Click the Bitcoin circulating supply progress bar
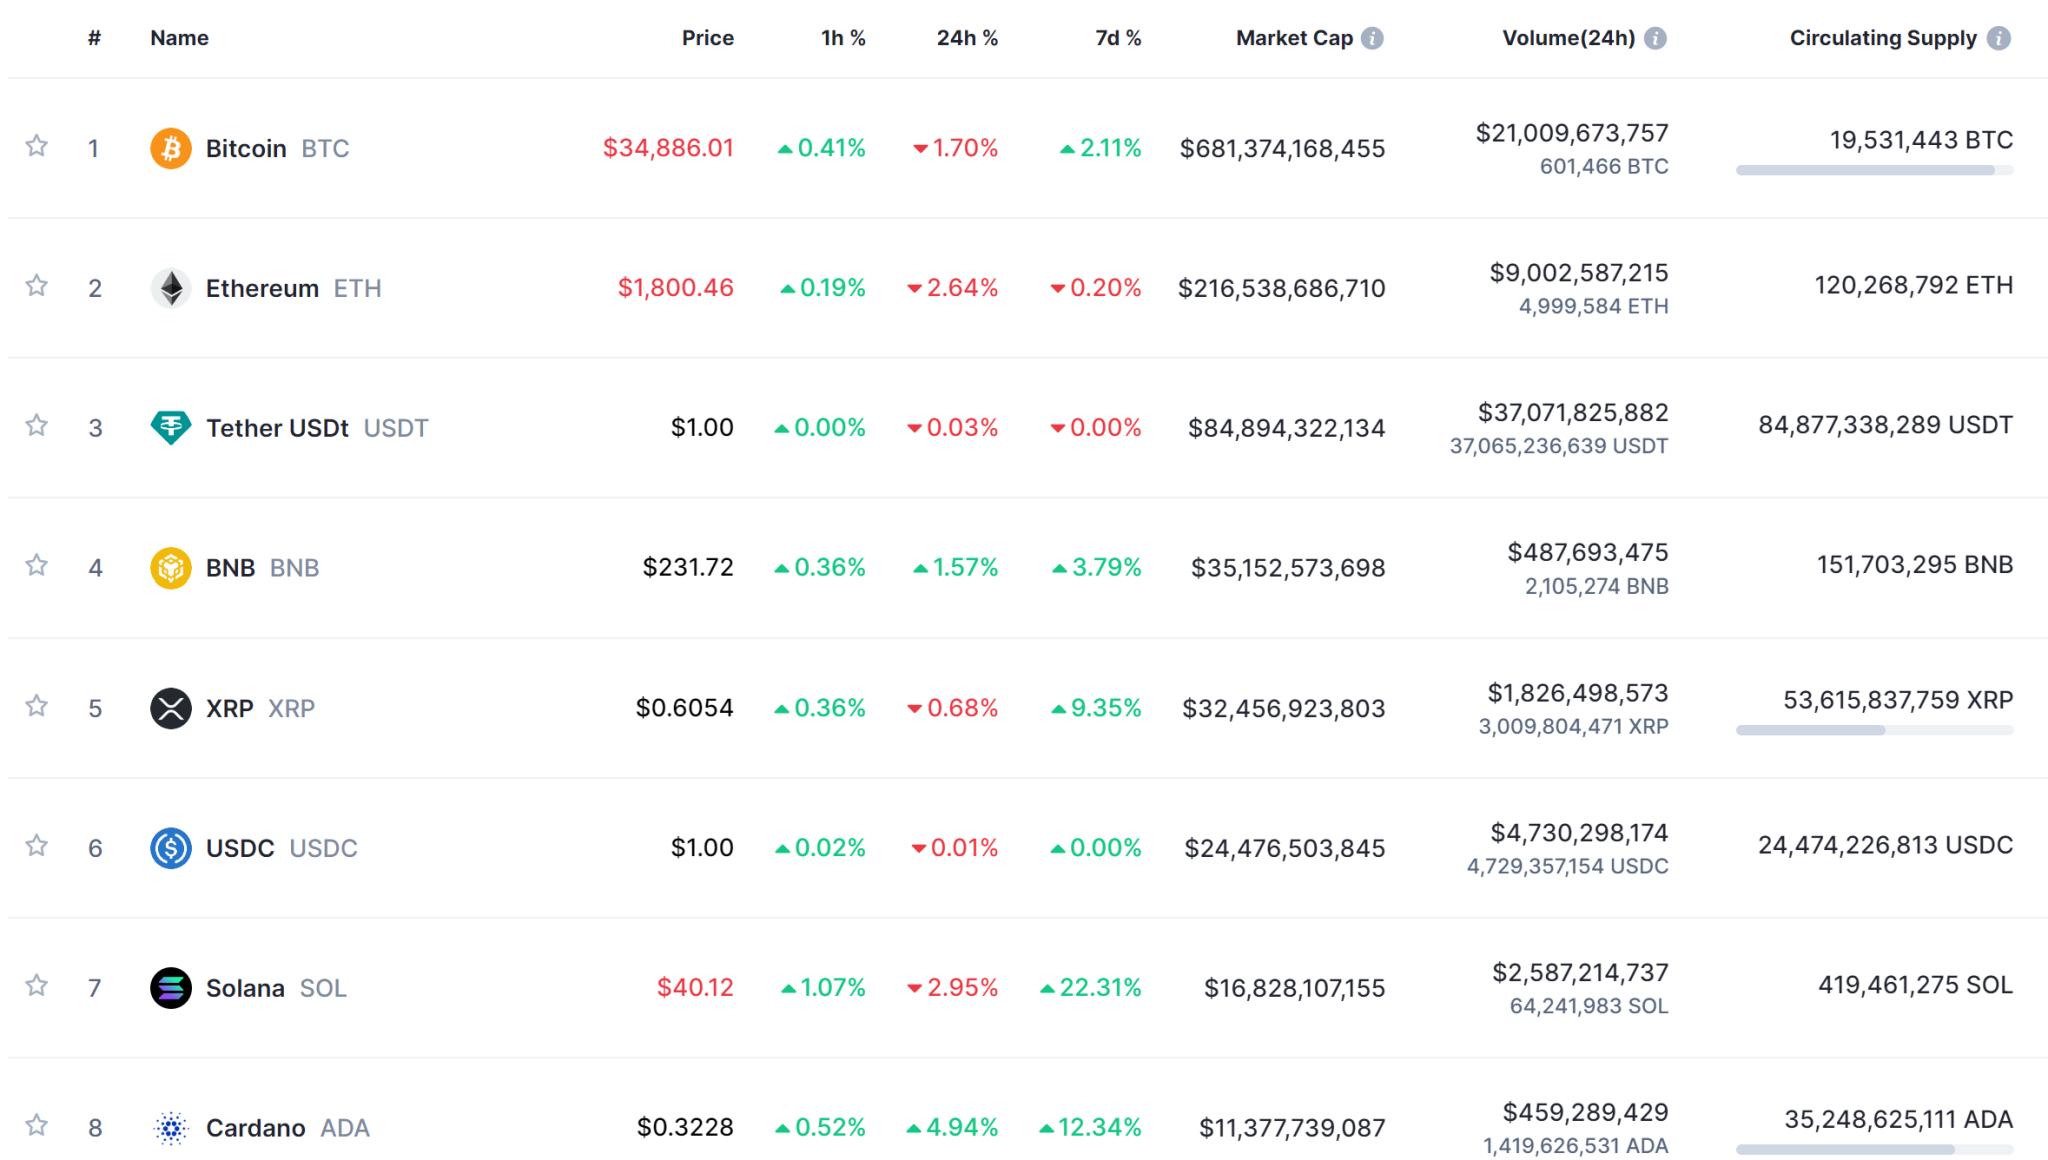This screenshot has height=1160, width=2048. point(1874,171)
